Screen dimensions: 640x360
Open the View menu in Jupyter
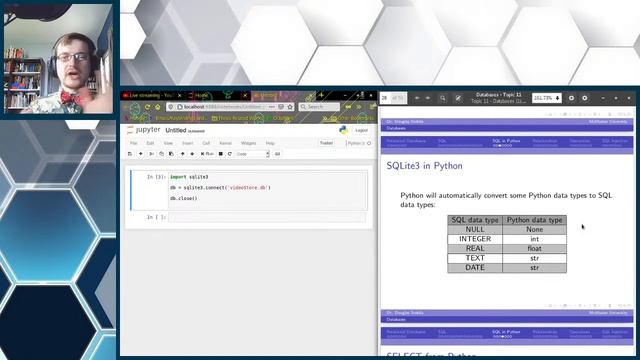tap(168, 143)
